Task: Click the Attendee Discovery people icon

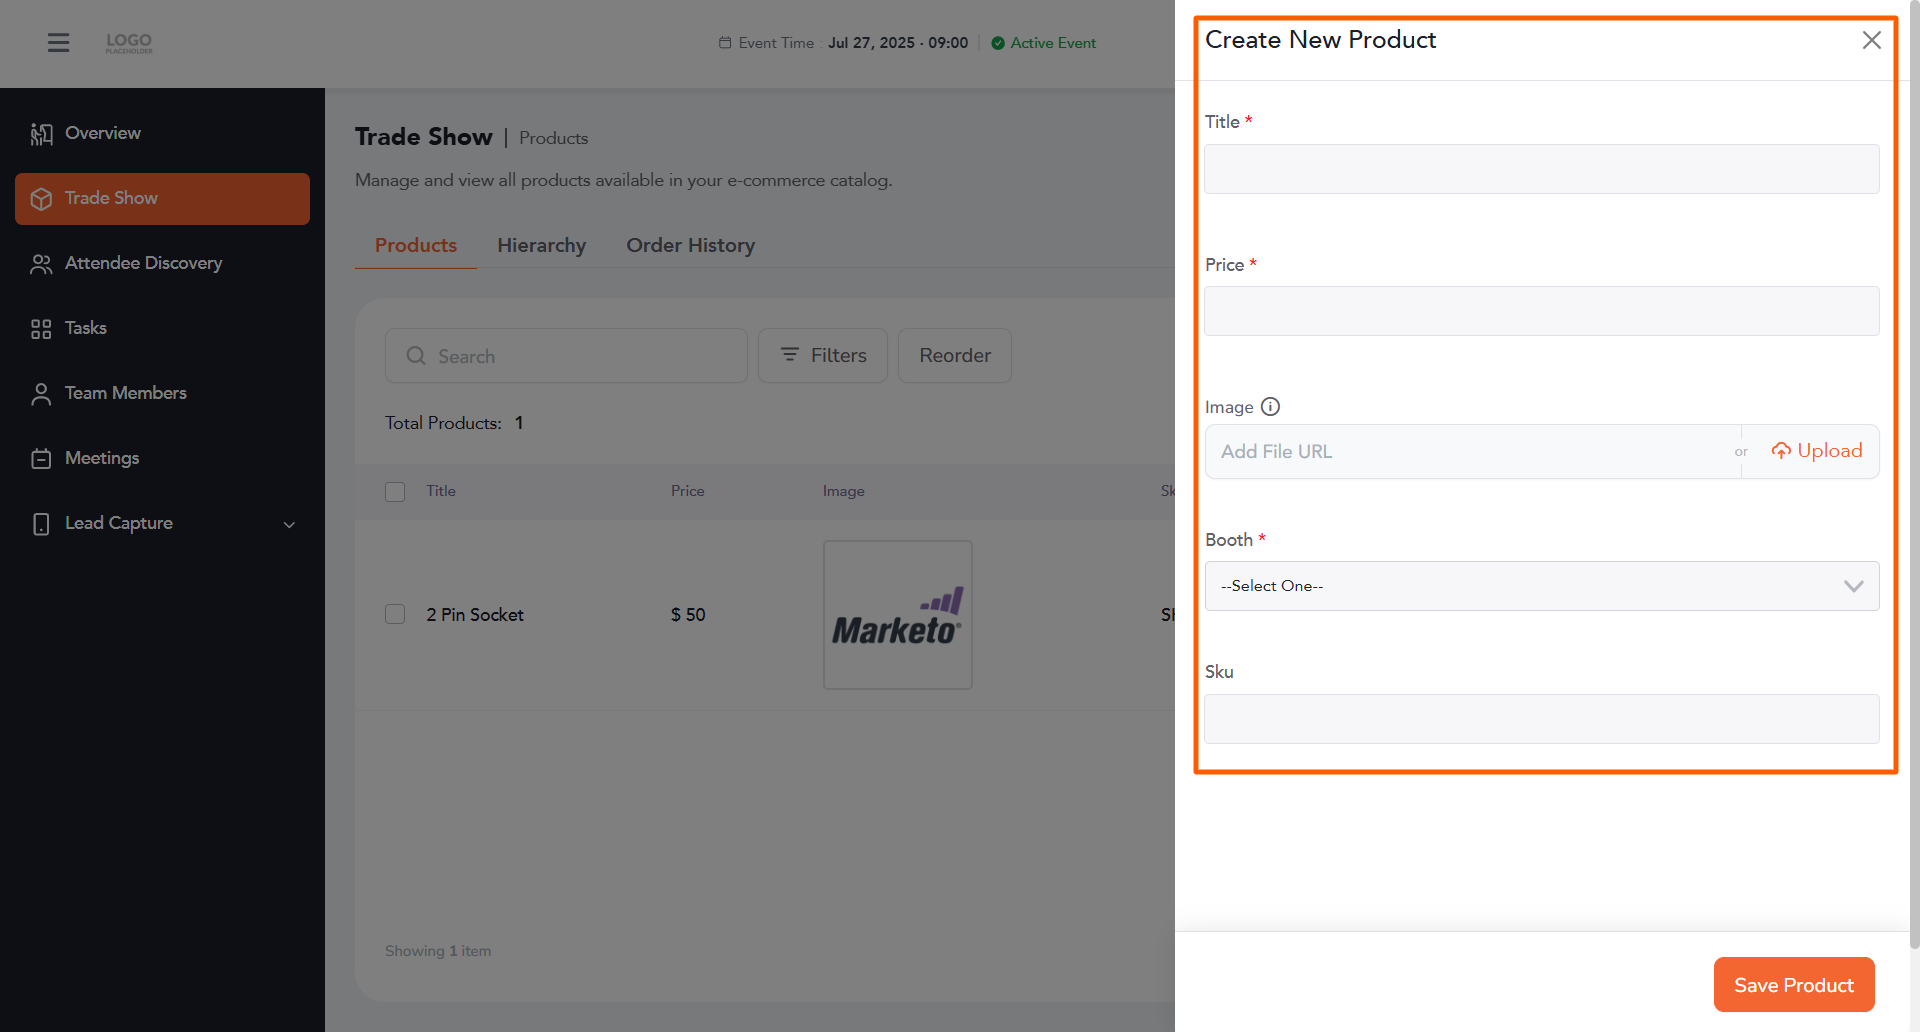Action: pos(41,264)
